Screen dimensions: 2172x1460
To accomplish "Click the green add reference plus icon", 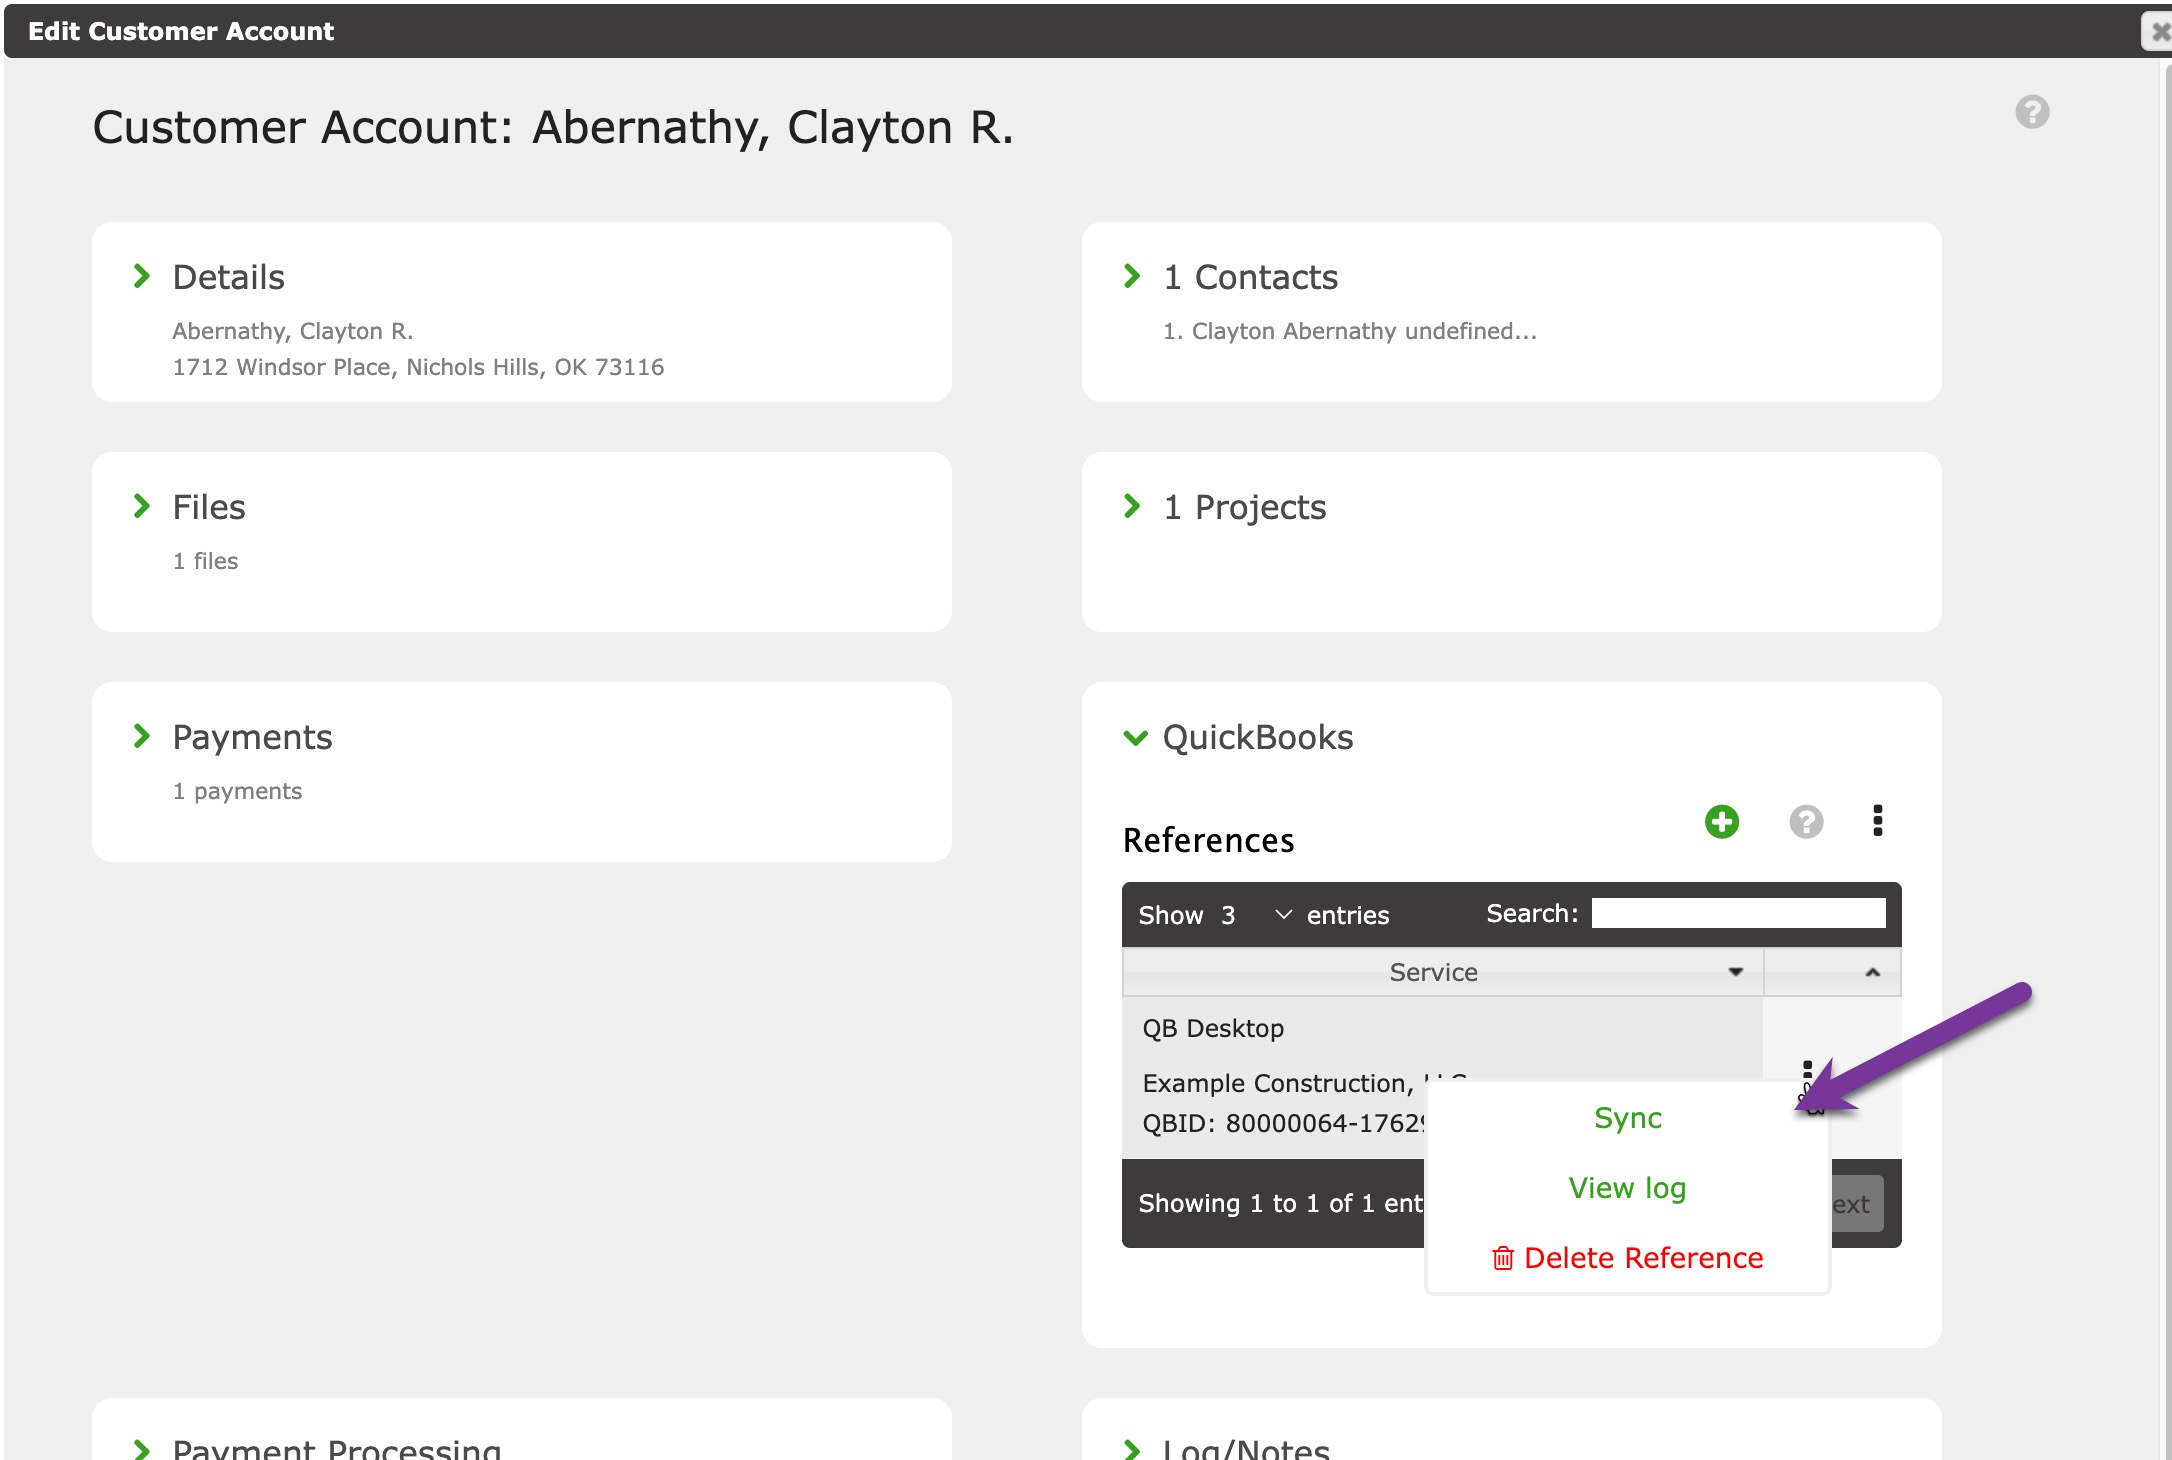I will coord(1721,822).
